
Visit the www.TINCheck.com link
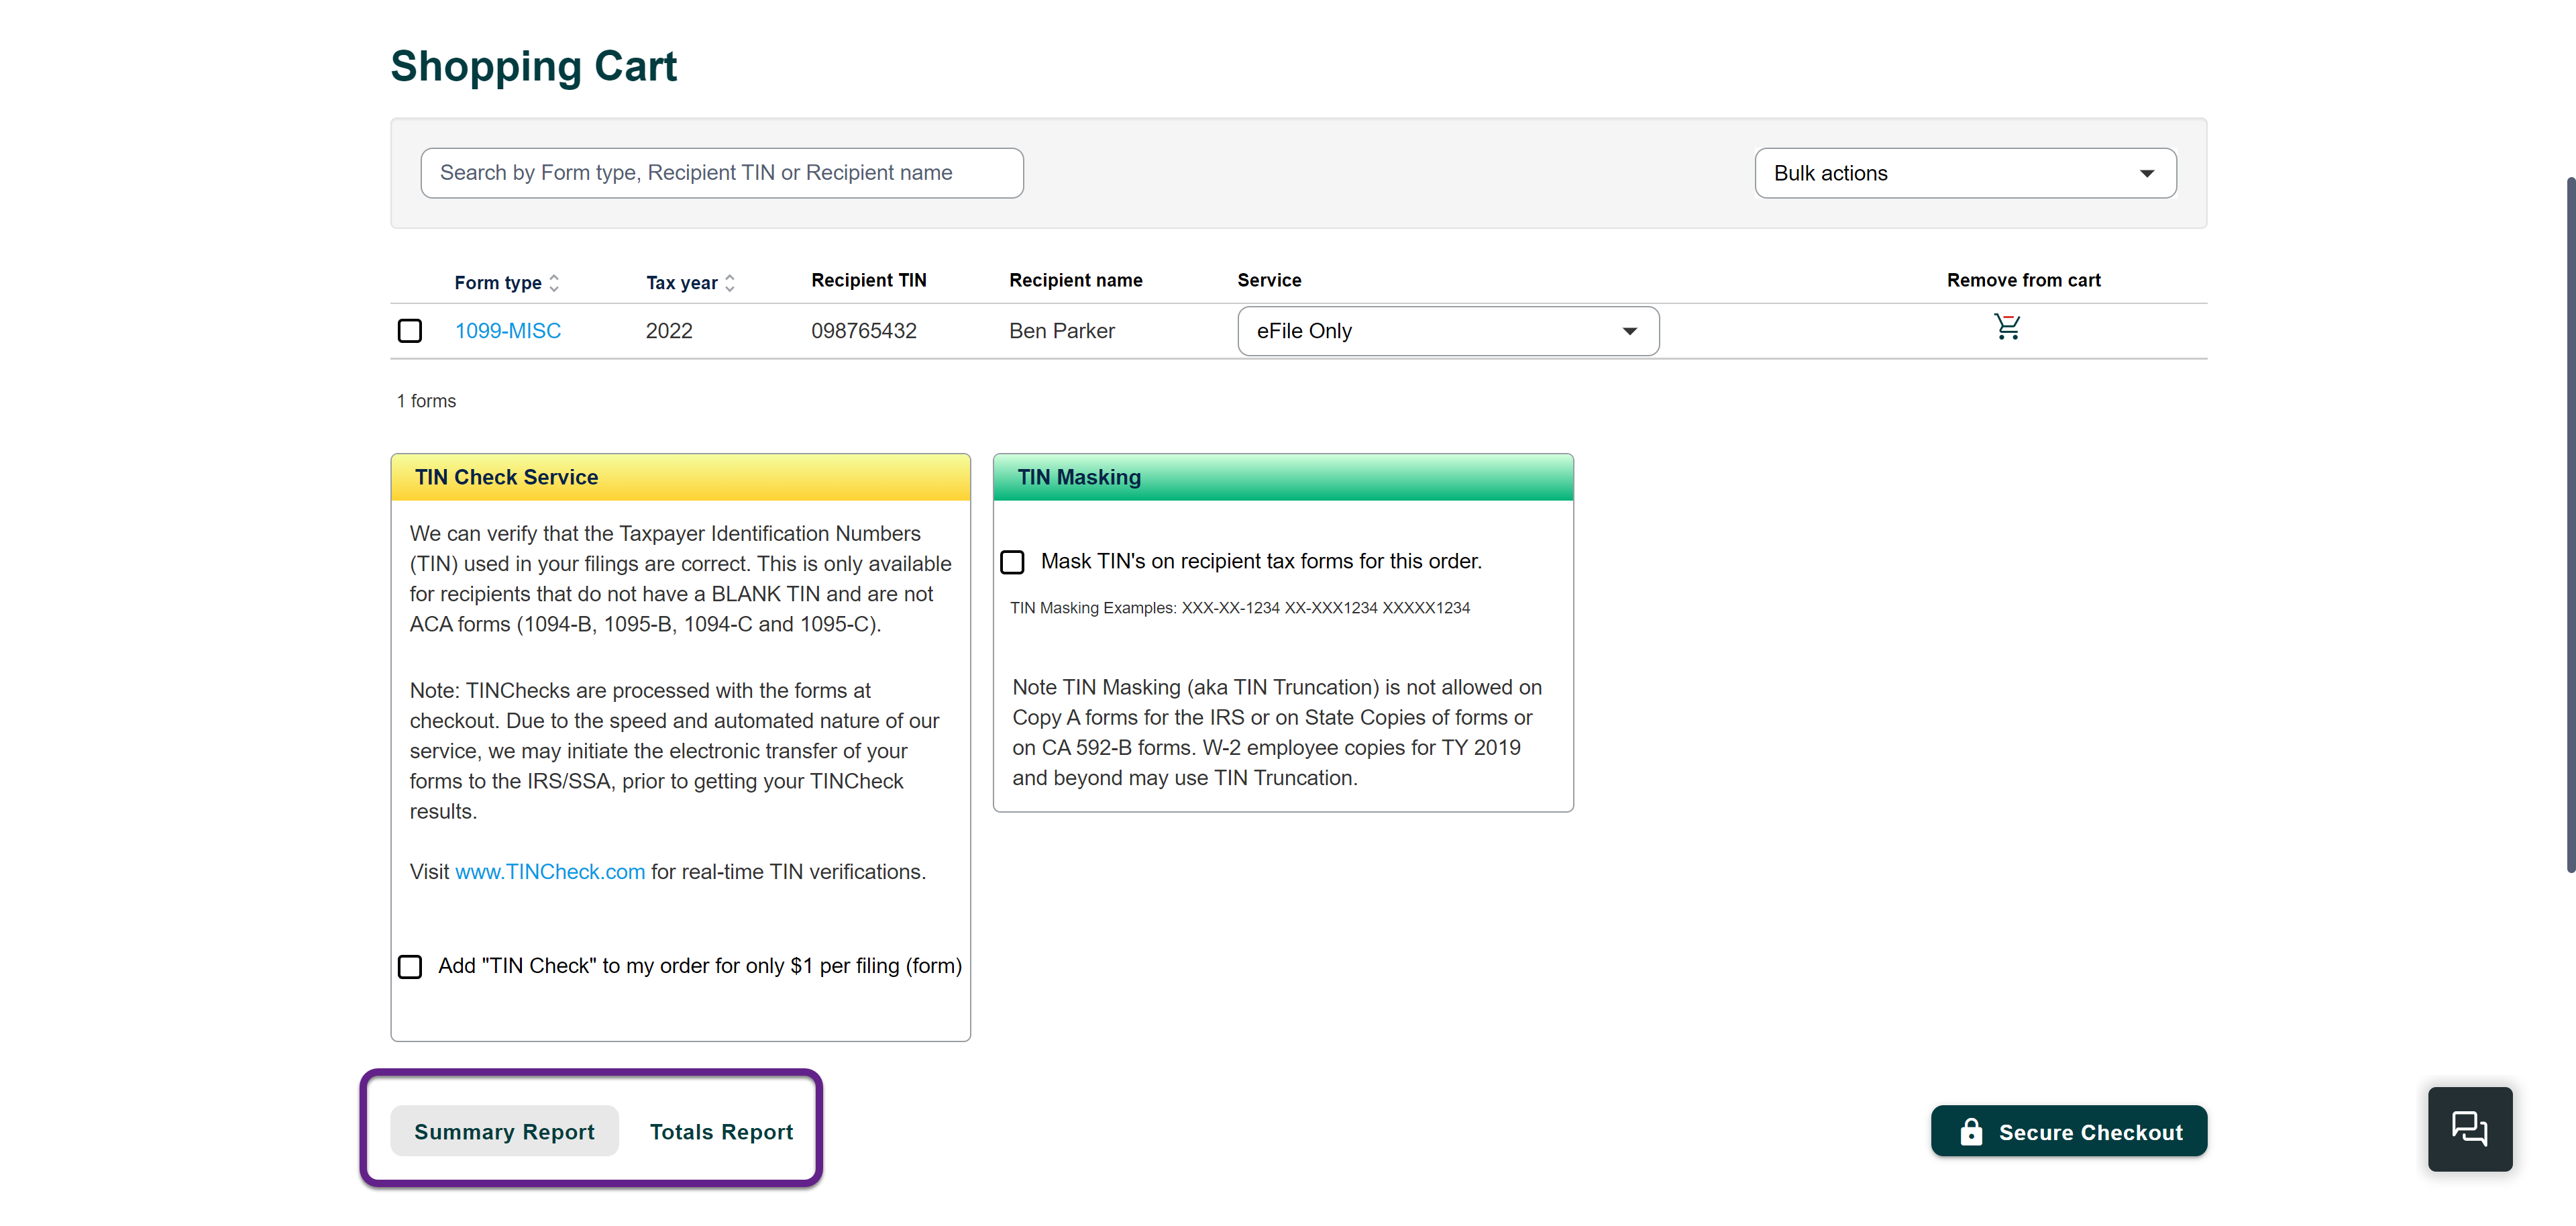[550, 871]
